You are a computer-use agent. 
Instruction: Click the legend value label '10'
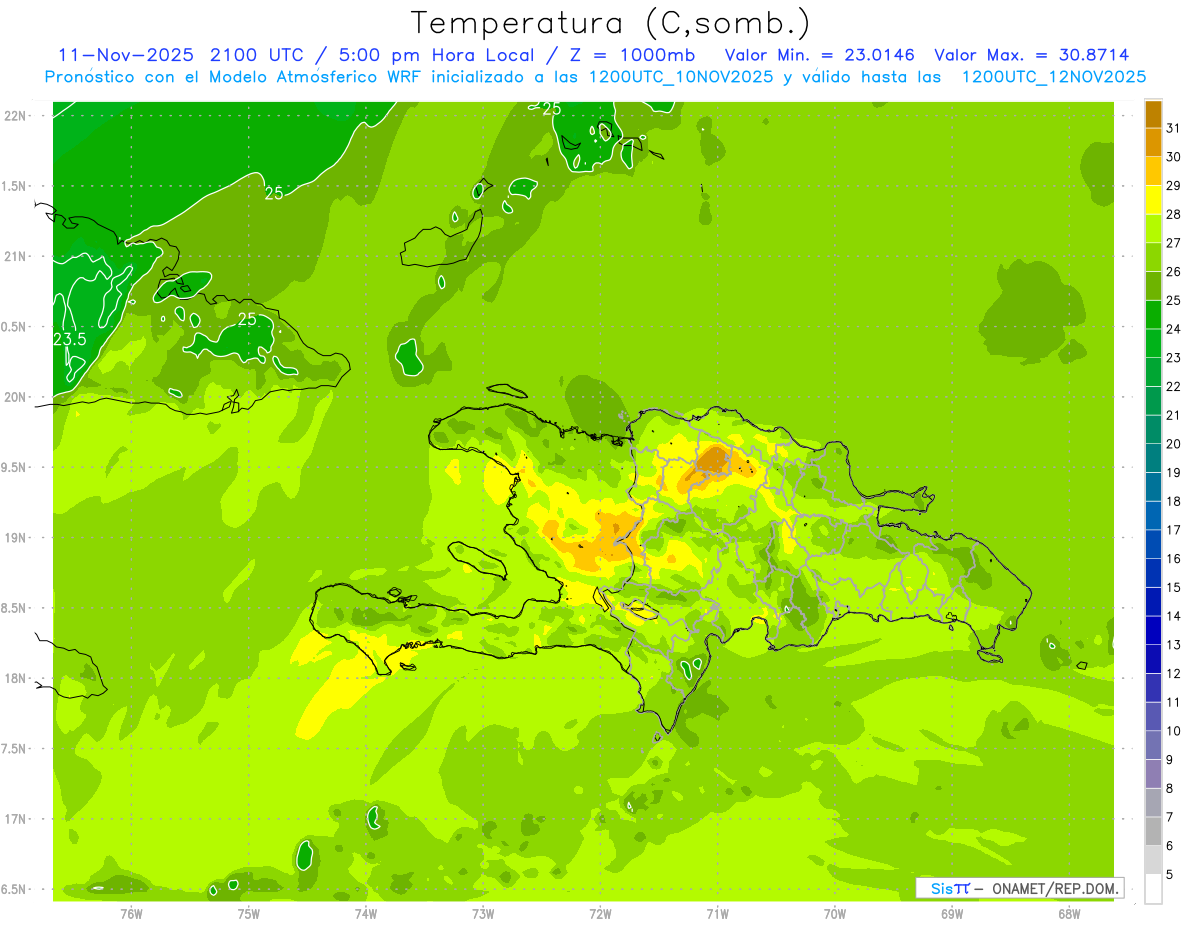(1173, 731)
